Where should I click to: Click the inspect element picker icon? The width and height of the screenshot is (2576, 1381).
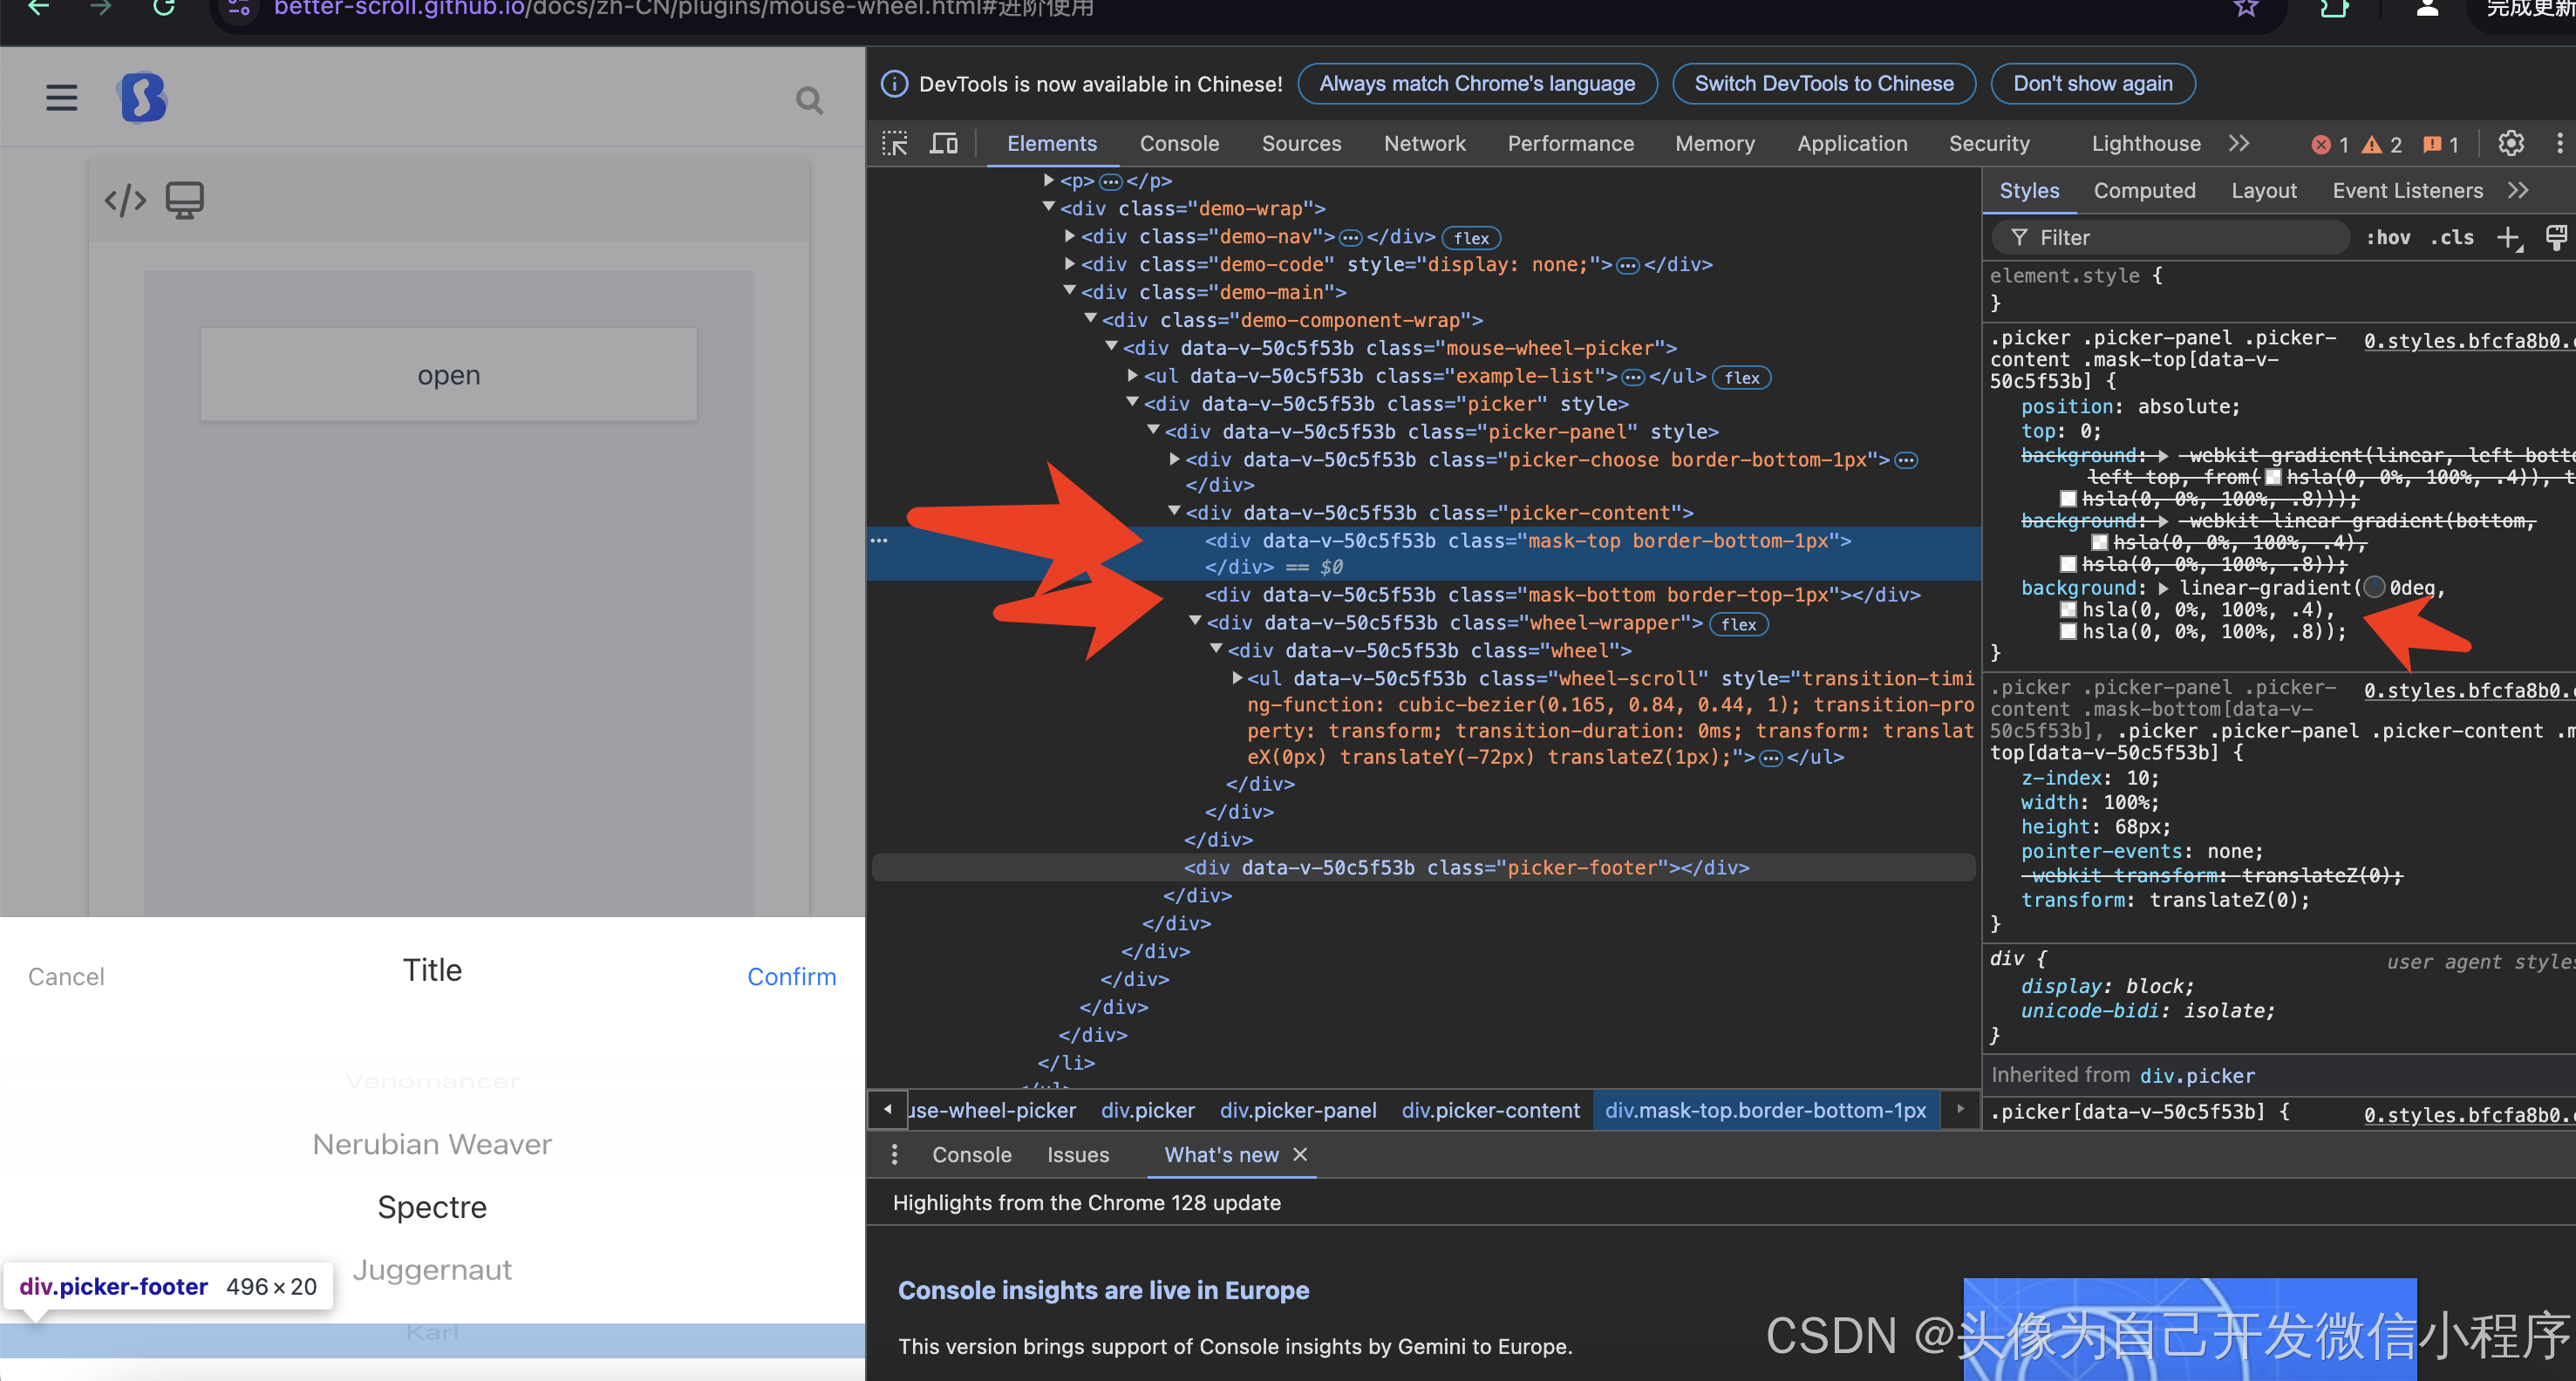pos(895,144)
